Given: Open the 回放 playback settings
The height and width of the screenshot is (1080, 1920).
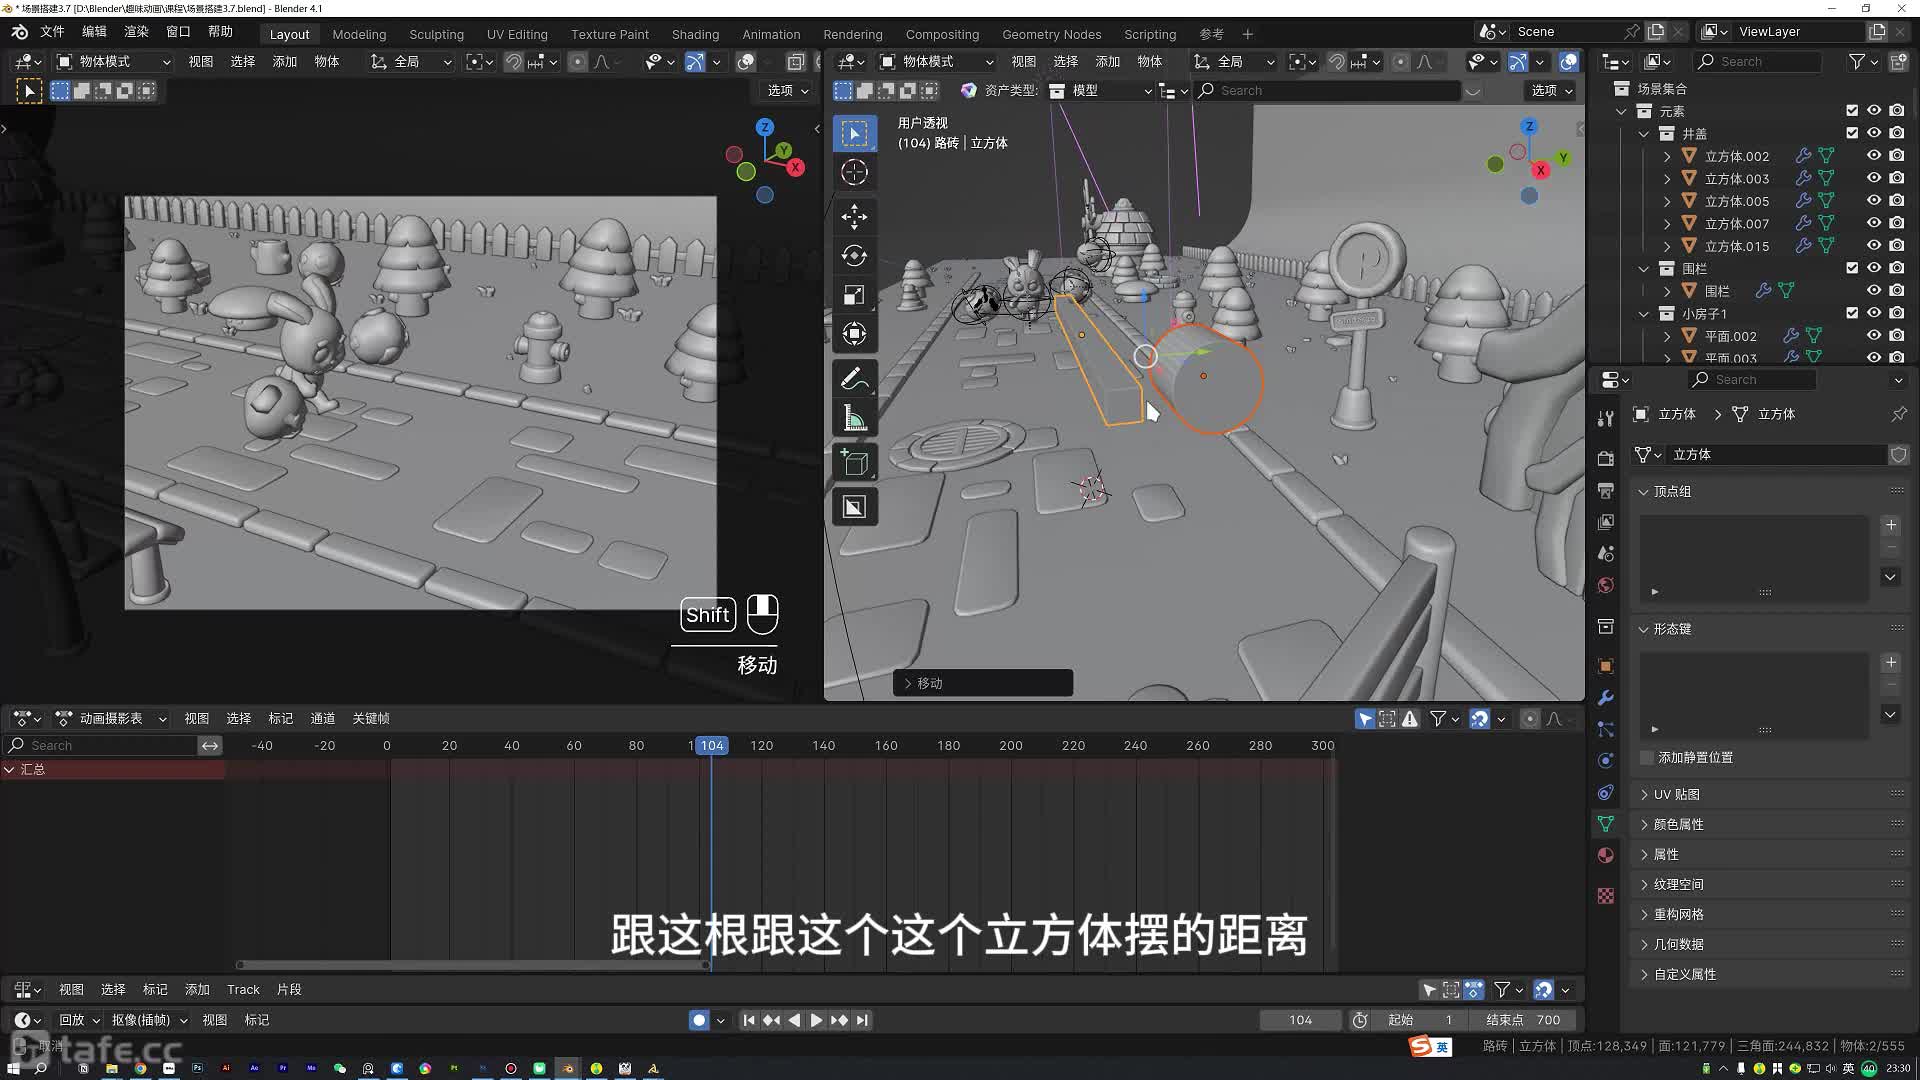Looking at the screenshot, I should tap(79, 1020).
